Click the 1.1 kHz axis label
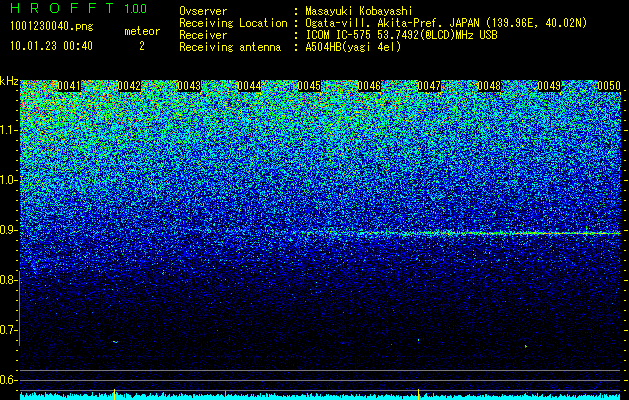 click(x=9, y=130)
